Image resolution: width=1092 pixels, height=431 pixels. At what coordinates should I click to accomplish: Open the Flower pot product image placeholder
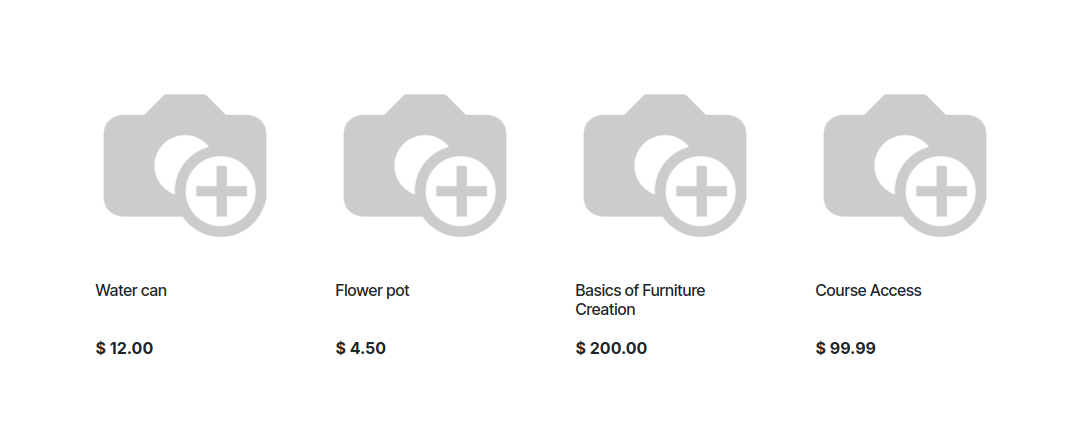425,166
